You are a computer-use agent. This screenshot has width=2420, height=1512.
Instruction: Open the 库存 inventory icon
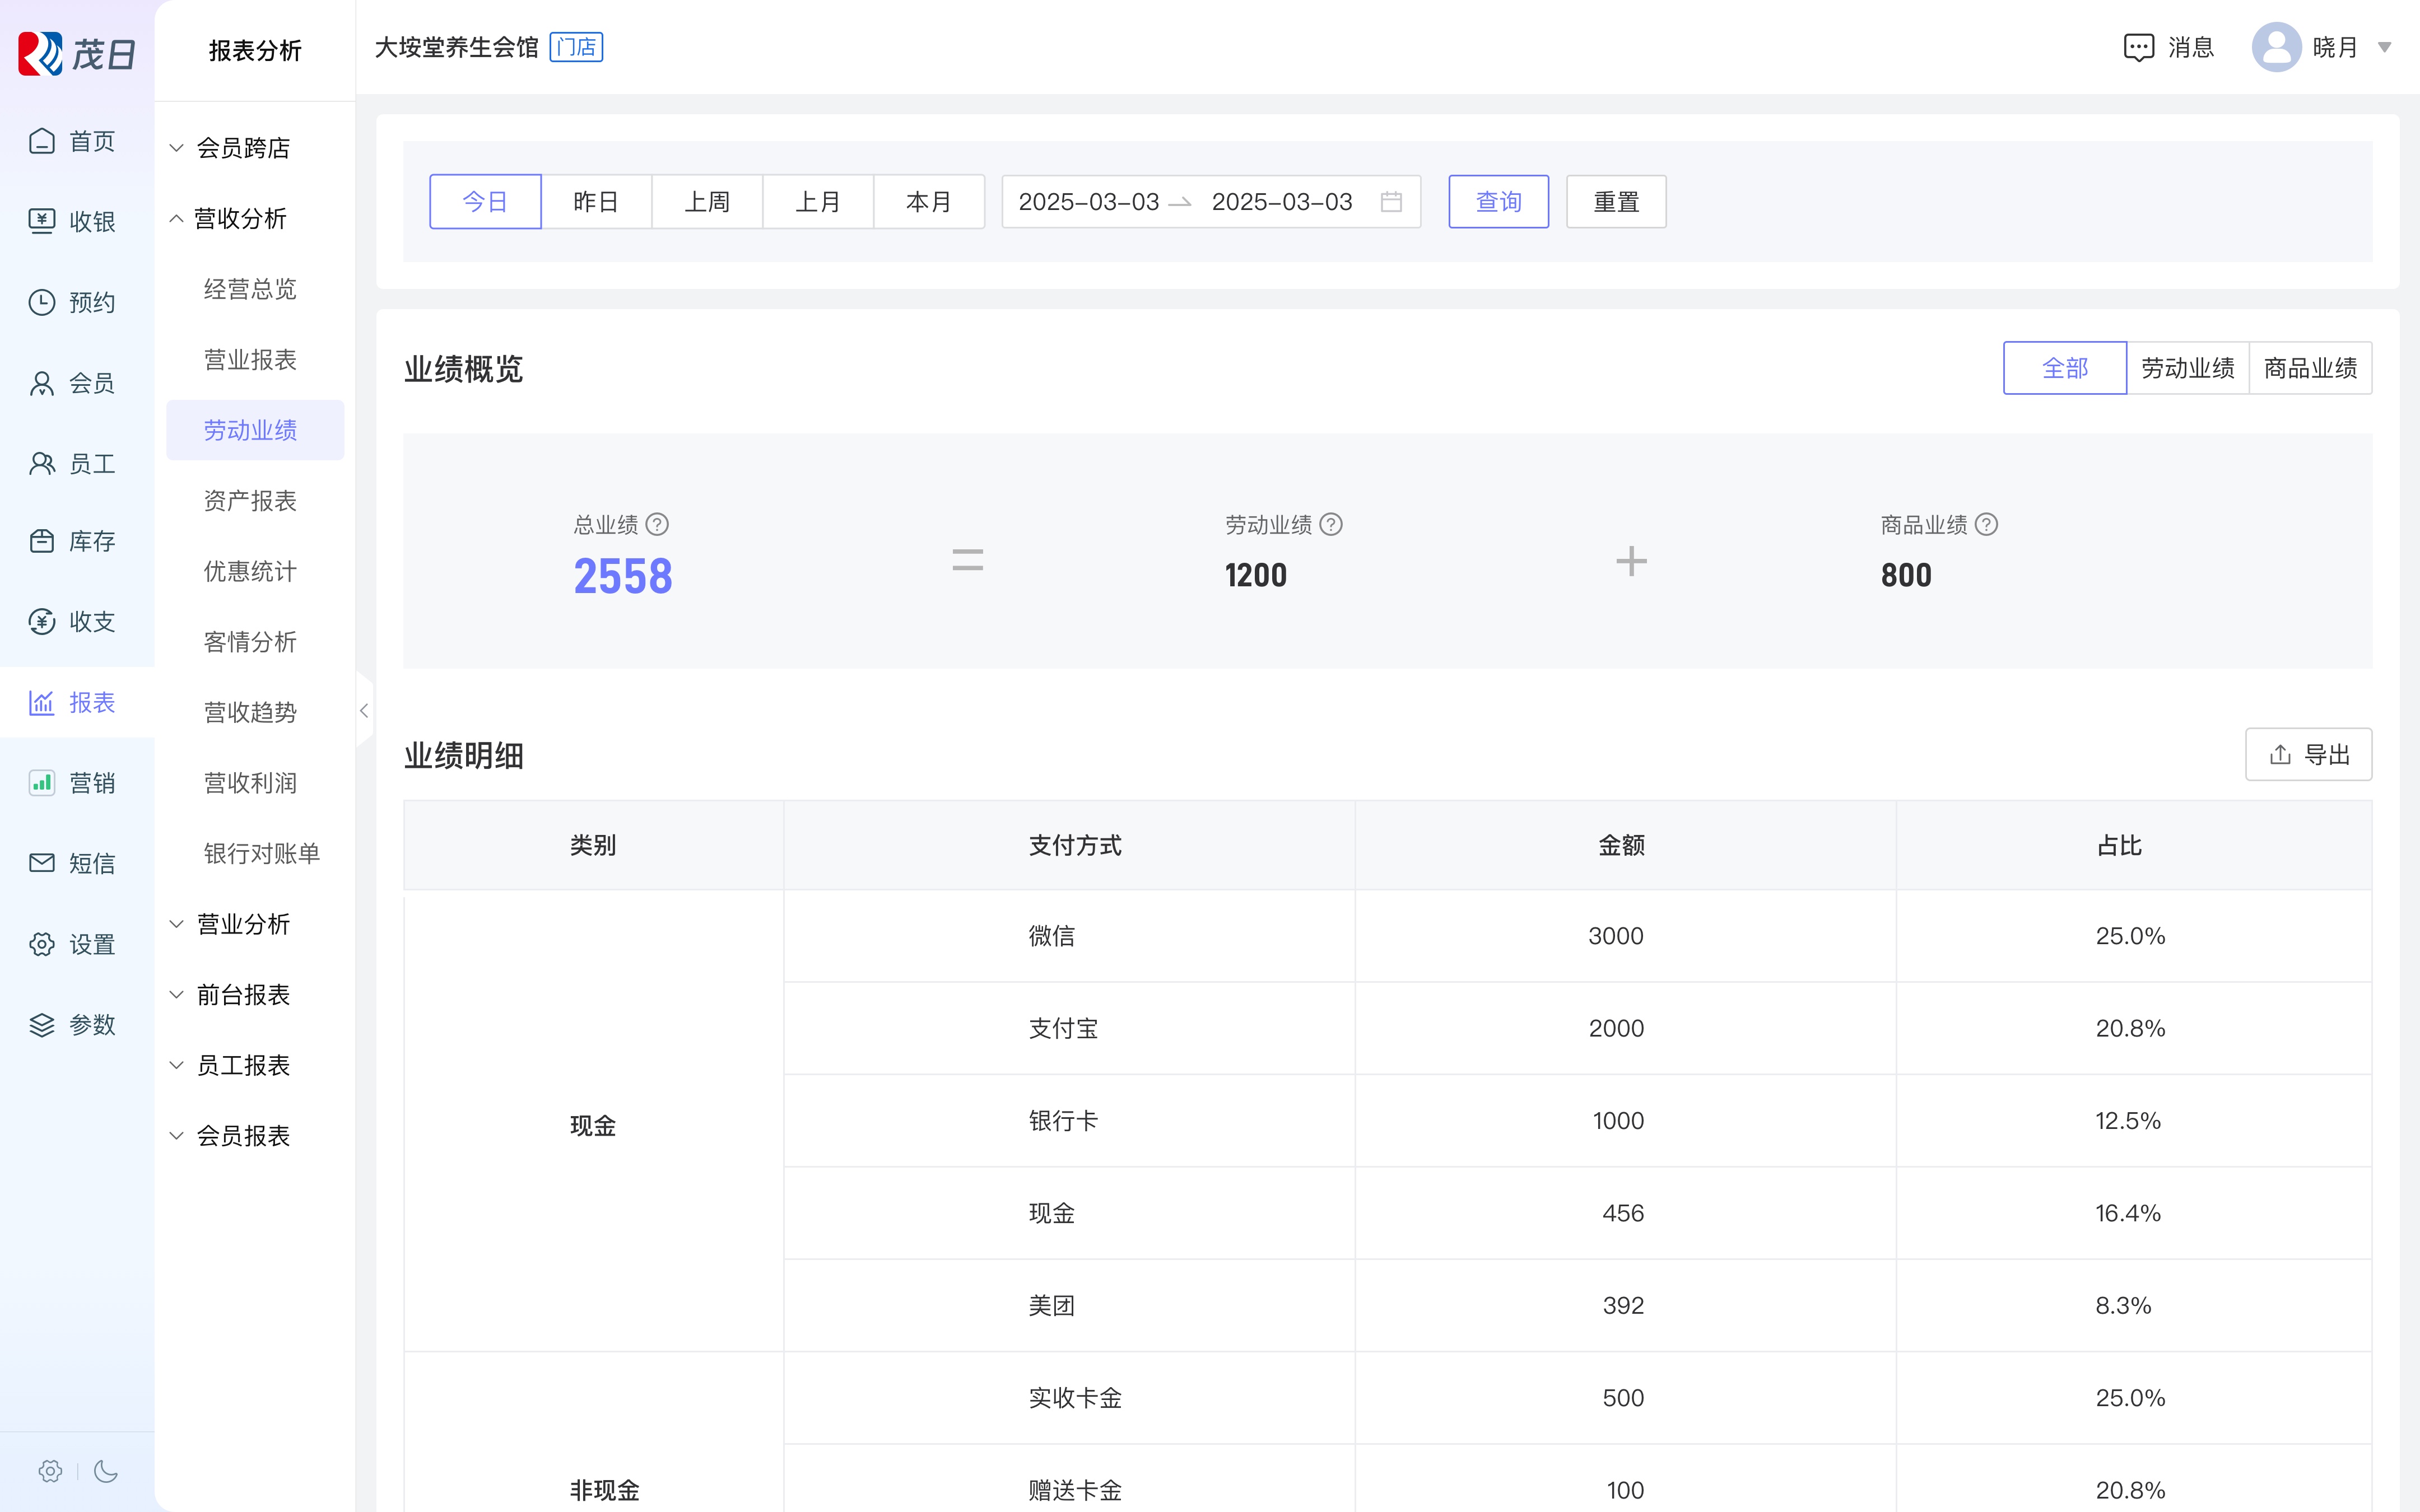click(42, 541)
